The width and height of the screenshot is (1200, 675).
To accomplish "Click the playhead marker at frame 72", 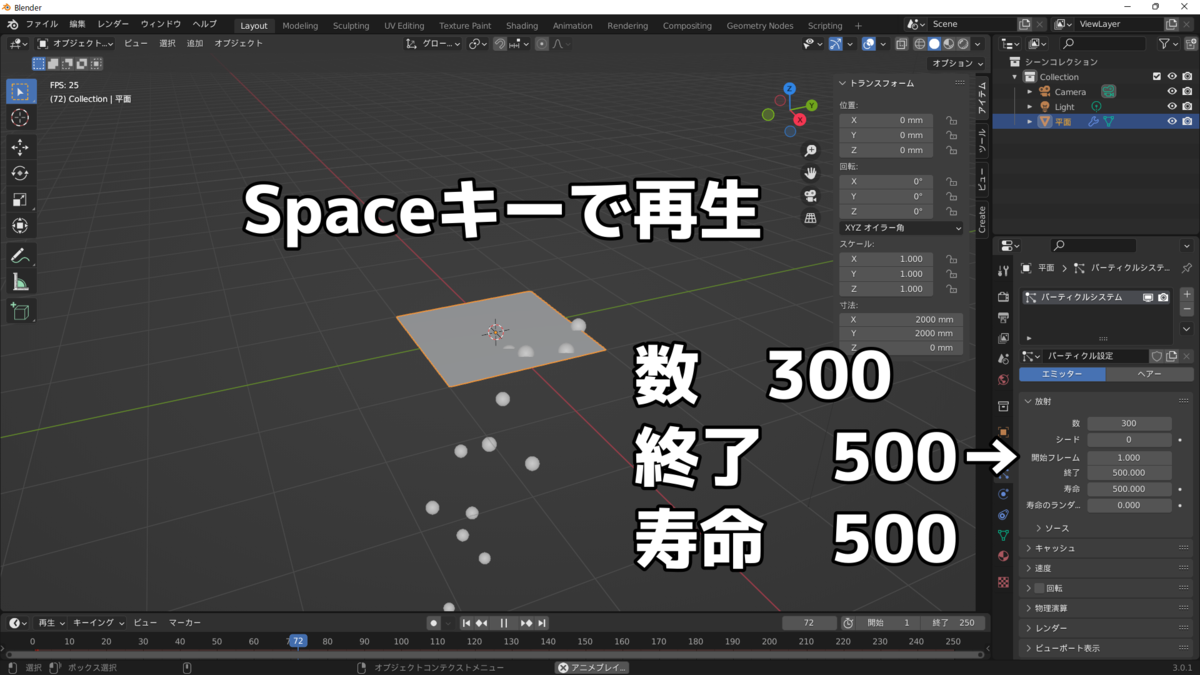I will pos(297,641).
